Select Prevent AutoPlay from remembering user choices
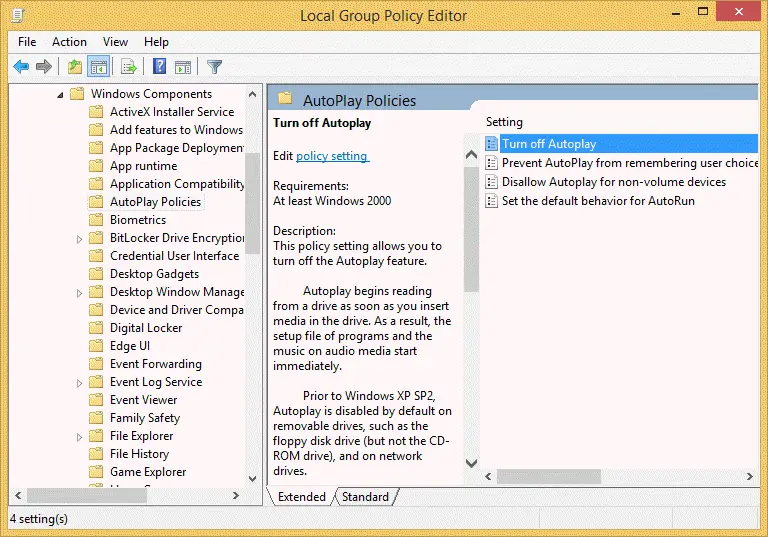The image size is (768, 537). (x=621, y=163)
